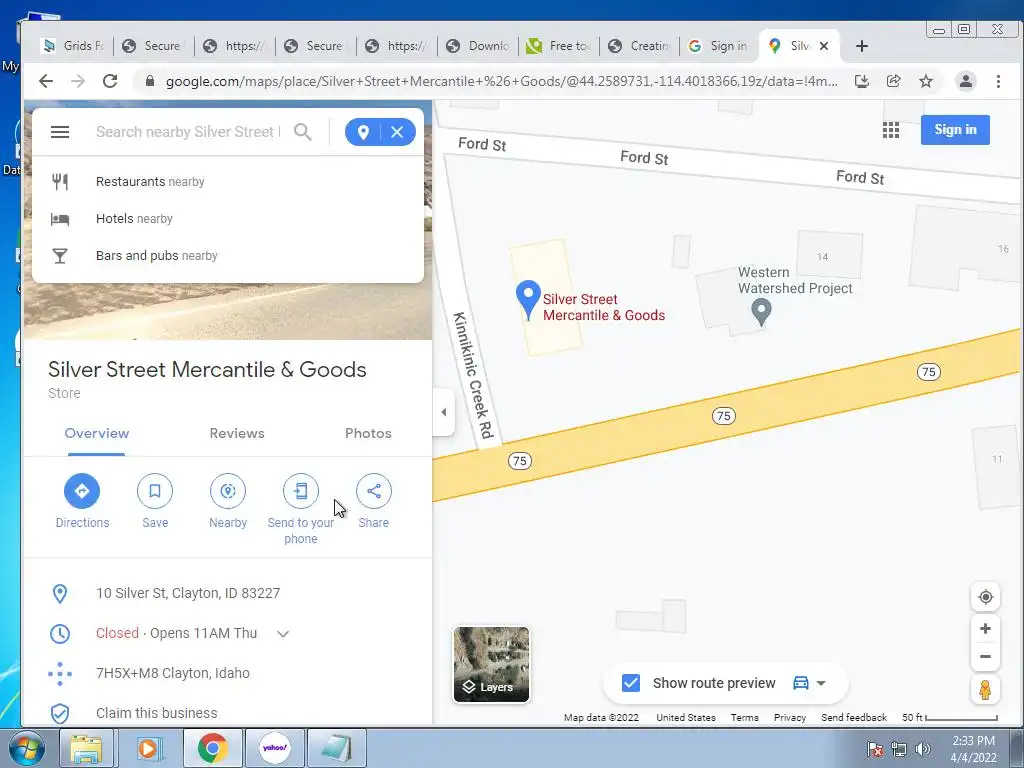Screen dimensions: 1024x768
Task: Switch to the Google Sign in tab
Action: pyautogui.click(x=719, y=46)
